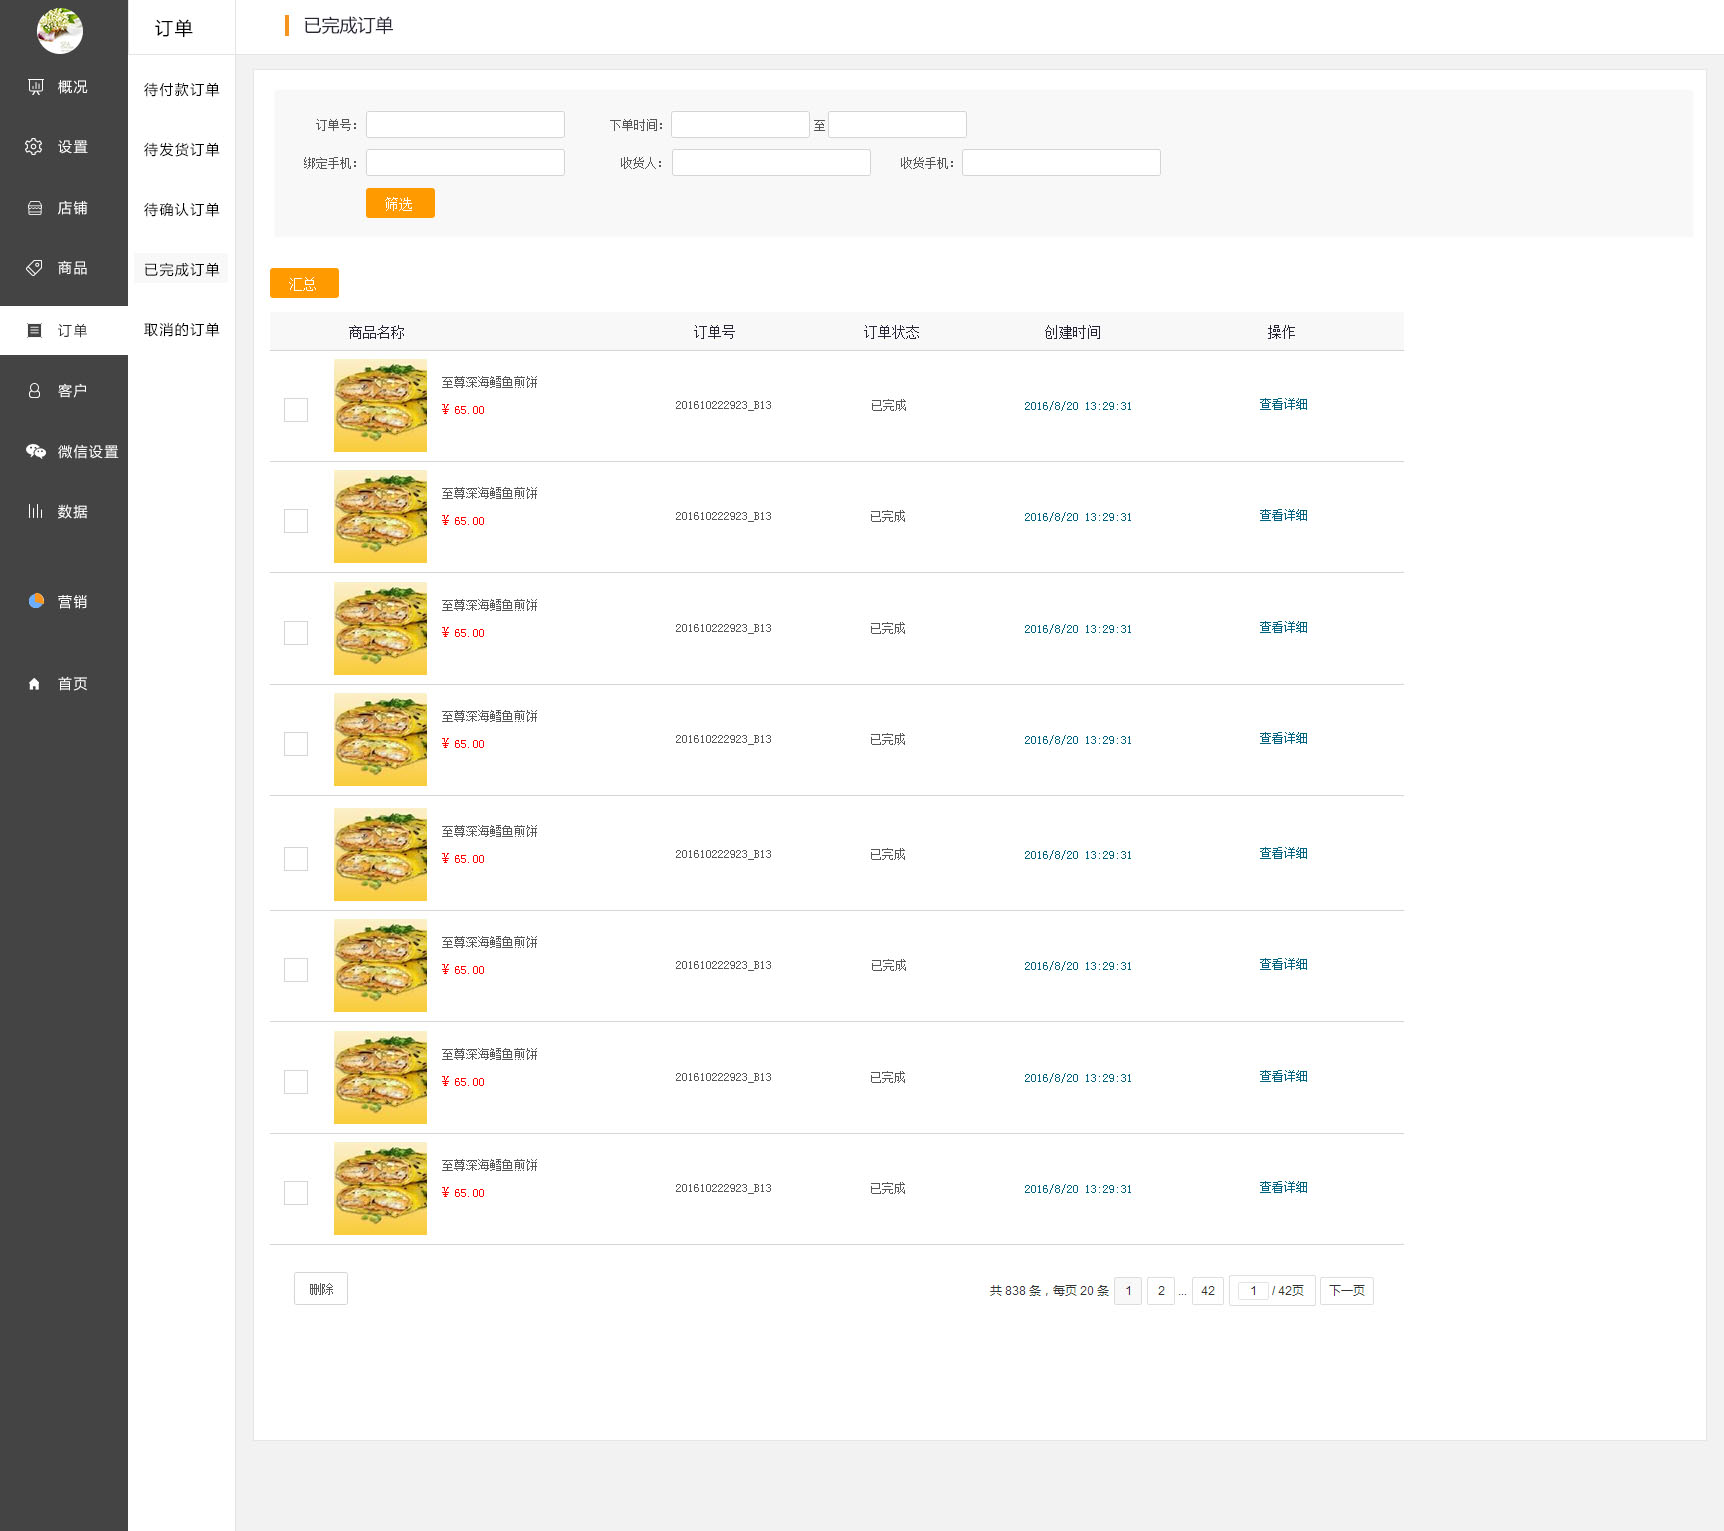Switch to 待付款订单 submenu

click(181, 90)
